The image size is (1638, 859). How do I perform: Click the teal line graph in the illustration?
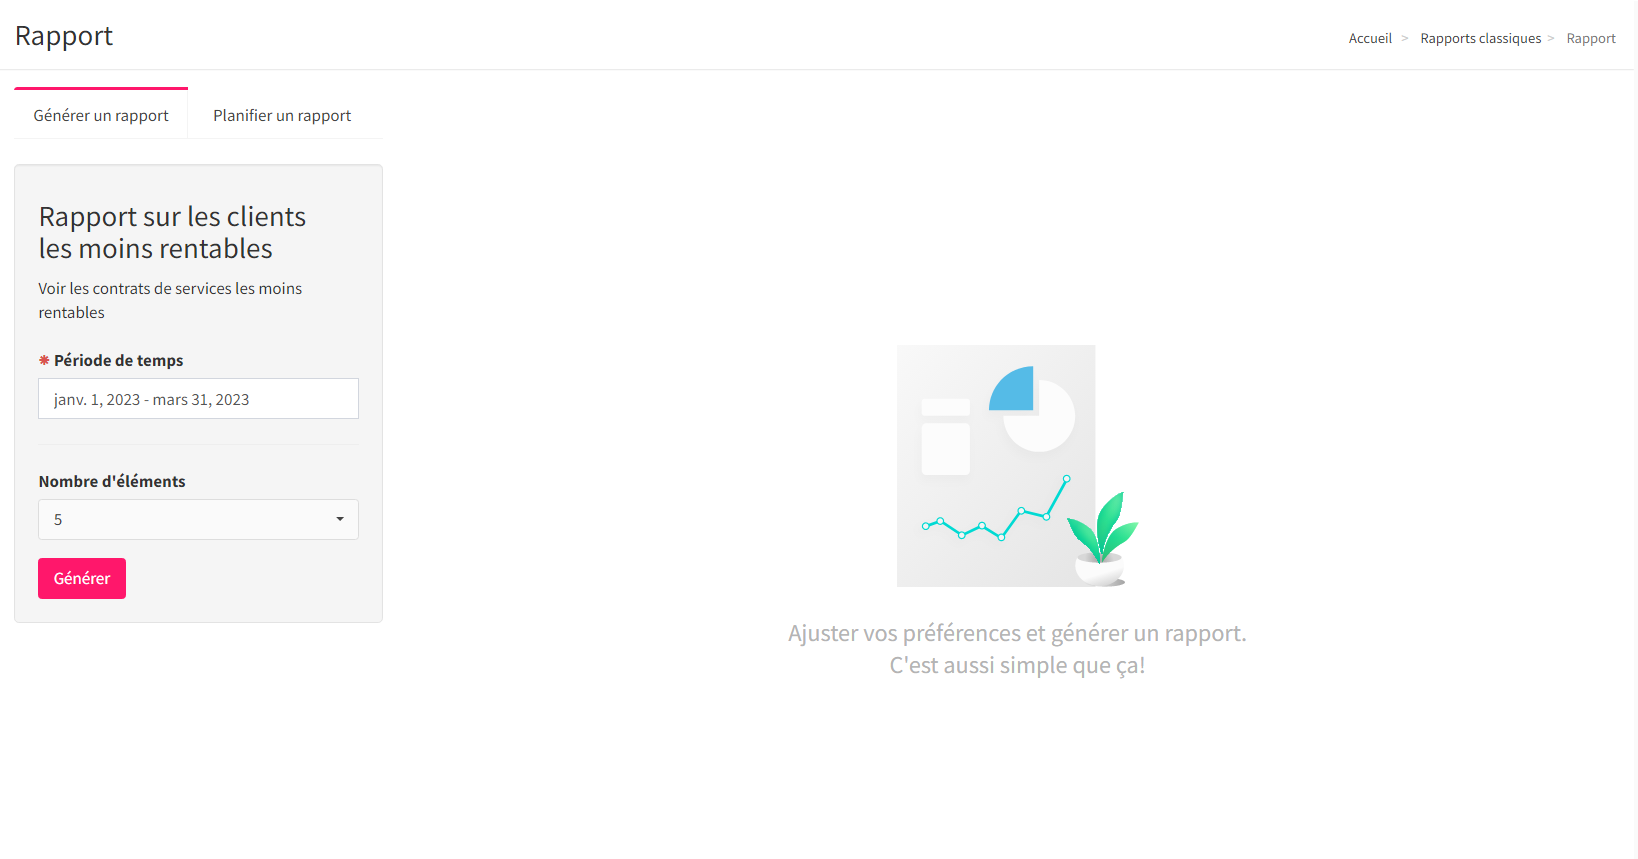[996, 509]
